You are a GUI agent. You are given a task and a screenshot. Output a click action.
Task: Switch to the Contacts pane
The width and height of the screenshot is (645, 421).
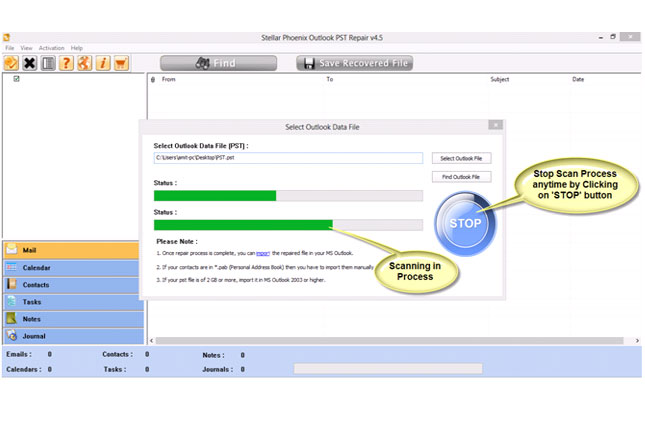[71, 285]
